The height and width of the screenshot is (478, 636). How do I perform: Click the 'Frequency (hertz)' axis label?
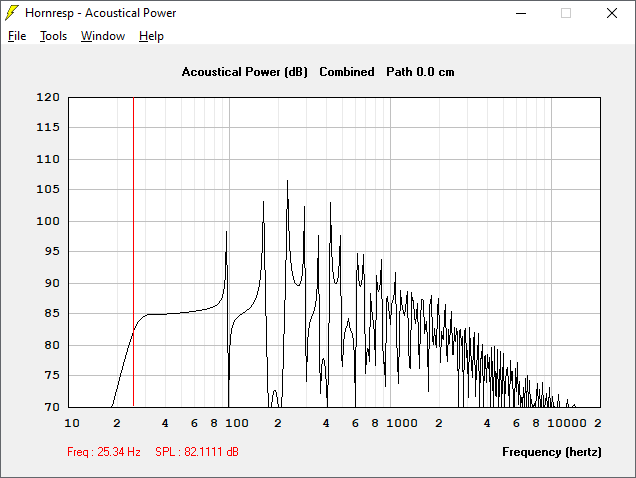click(x=552, y=452)
